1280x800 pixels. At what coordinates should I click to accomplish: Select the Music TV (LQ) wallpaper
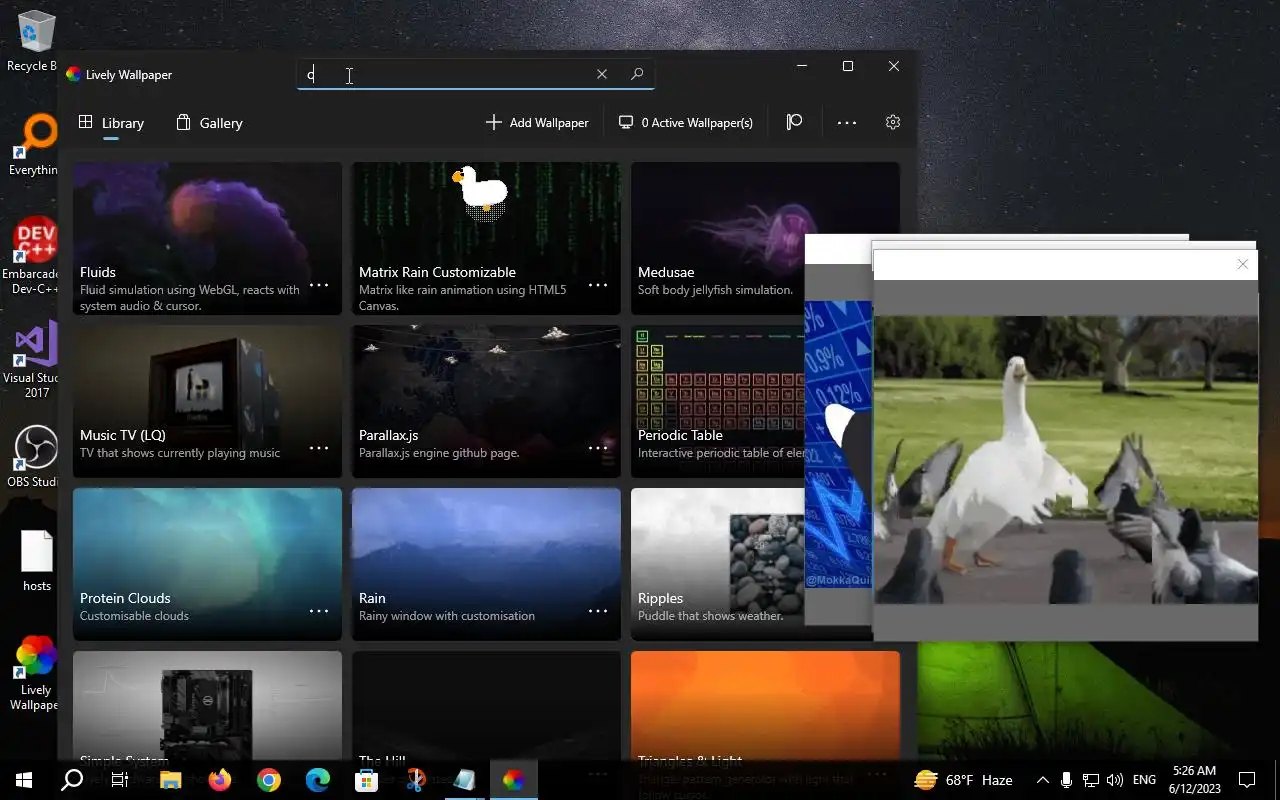207,401
